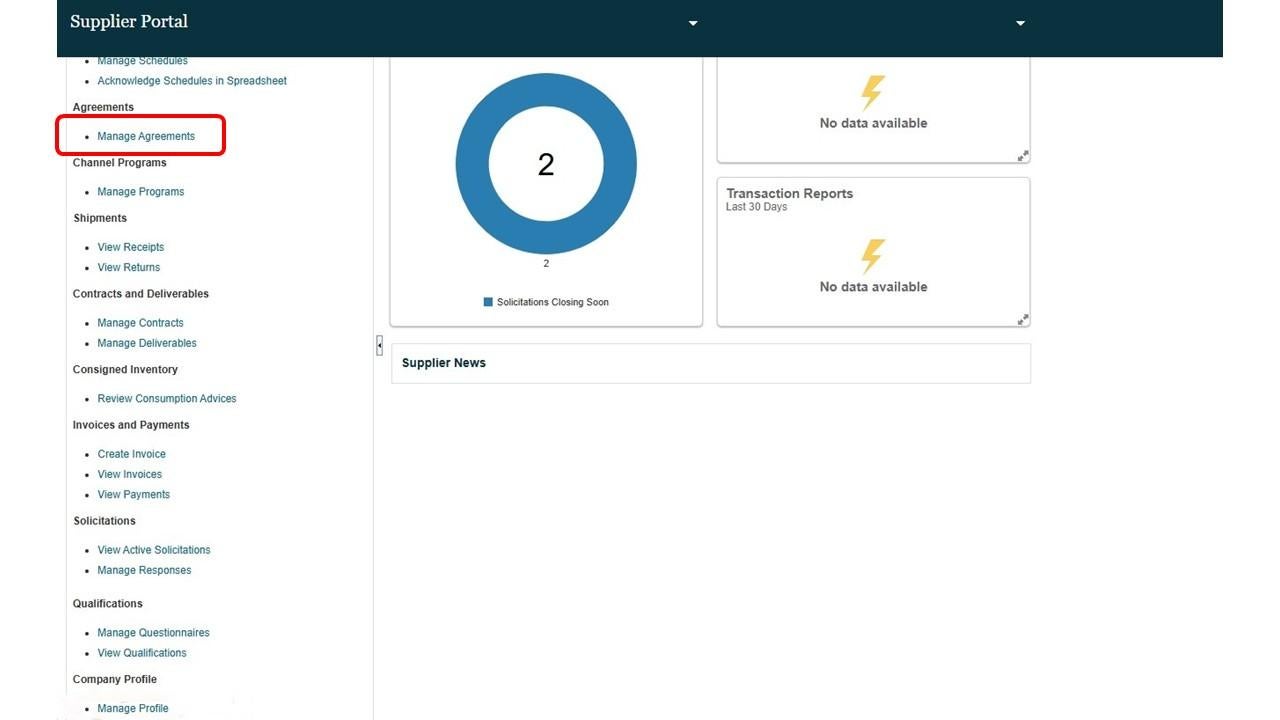Open the Manage Schedules link
1280x720 pixels.
(142, 61)
